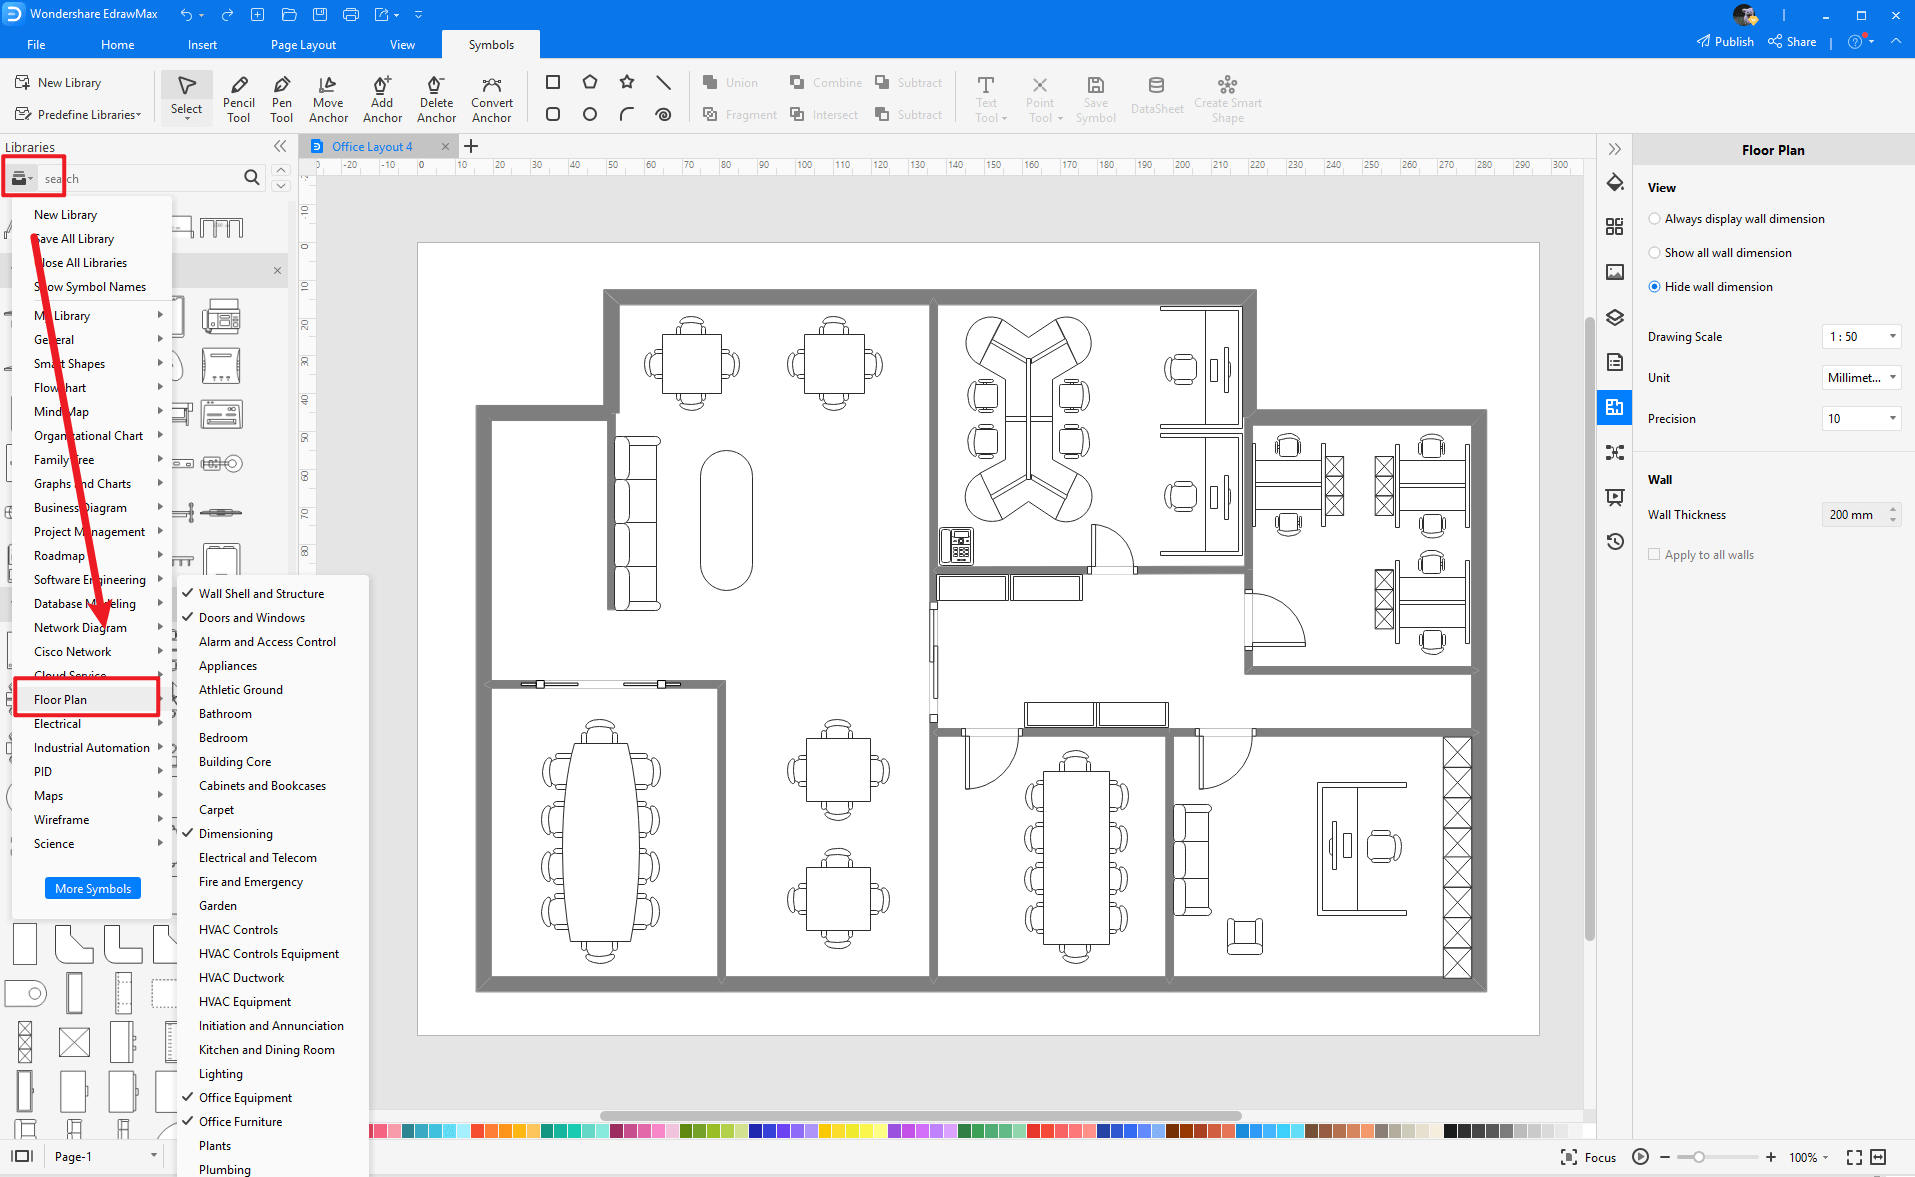Image resolution: width=1915 pixels, height=1177 pixels.
Task: Pick the star shape tool
Action: click(627, 82)
